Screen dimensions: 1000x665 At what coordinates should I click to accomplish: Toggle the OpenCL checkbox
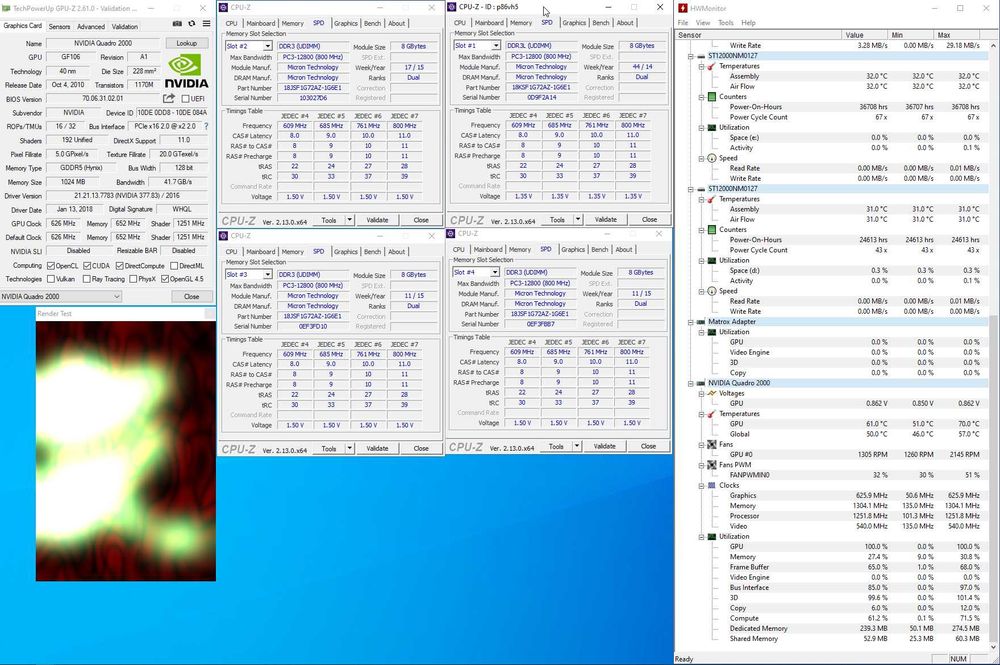(x=51, y=266)
